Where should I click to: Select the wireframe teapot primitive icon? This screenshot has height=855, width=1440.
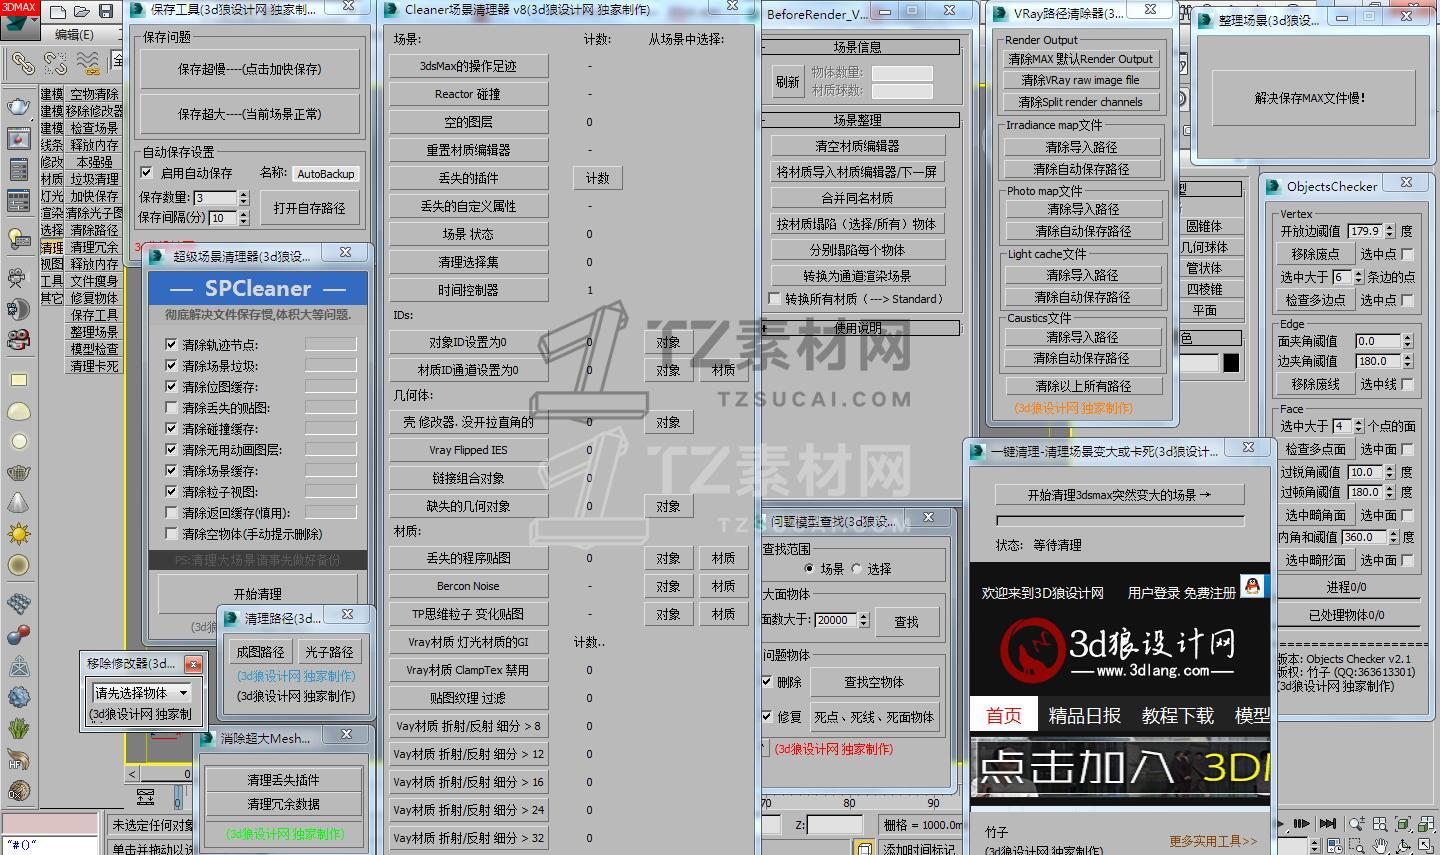pyautogui.click(x=18, y=472)
